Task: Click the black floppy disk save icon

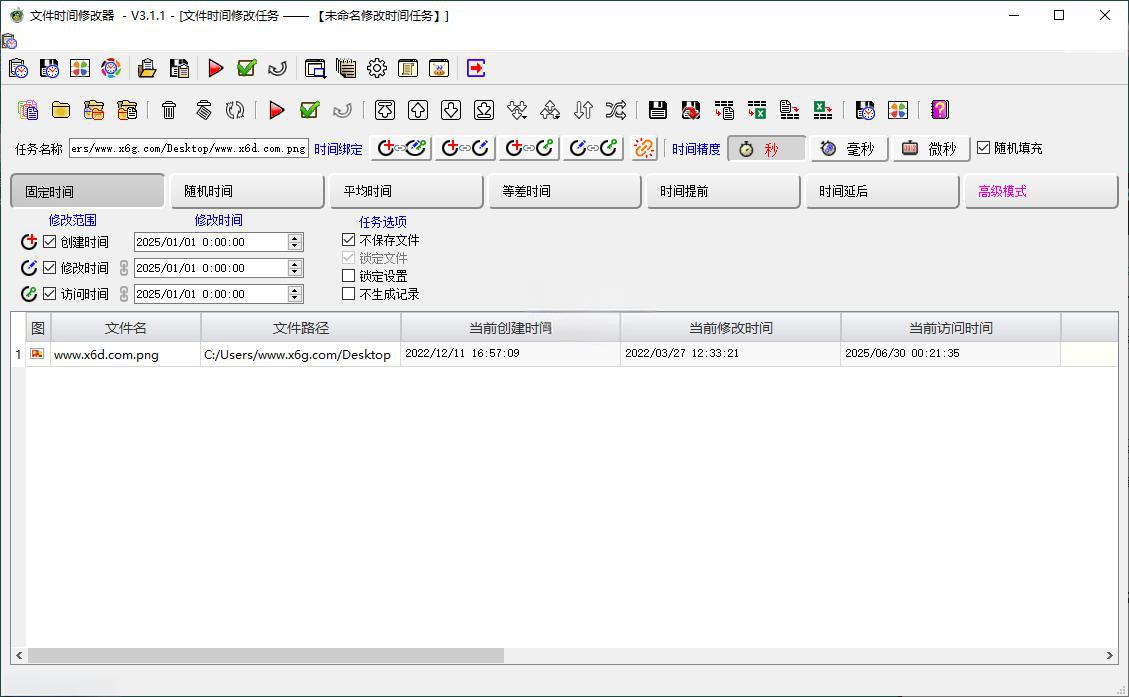Action: (x=657, y=110)
